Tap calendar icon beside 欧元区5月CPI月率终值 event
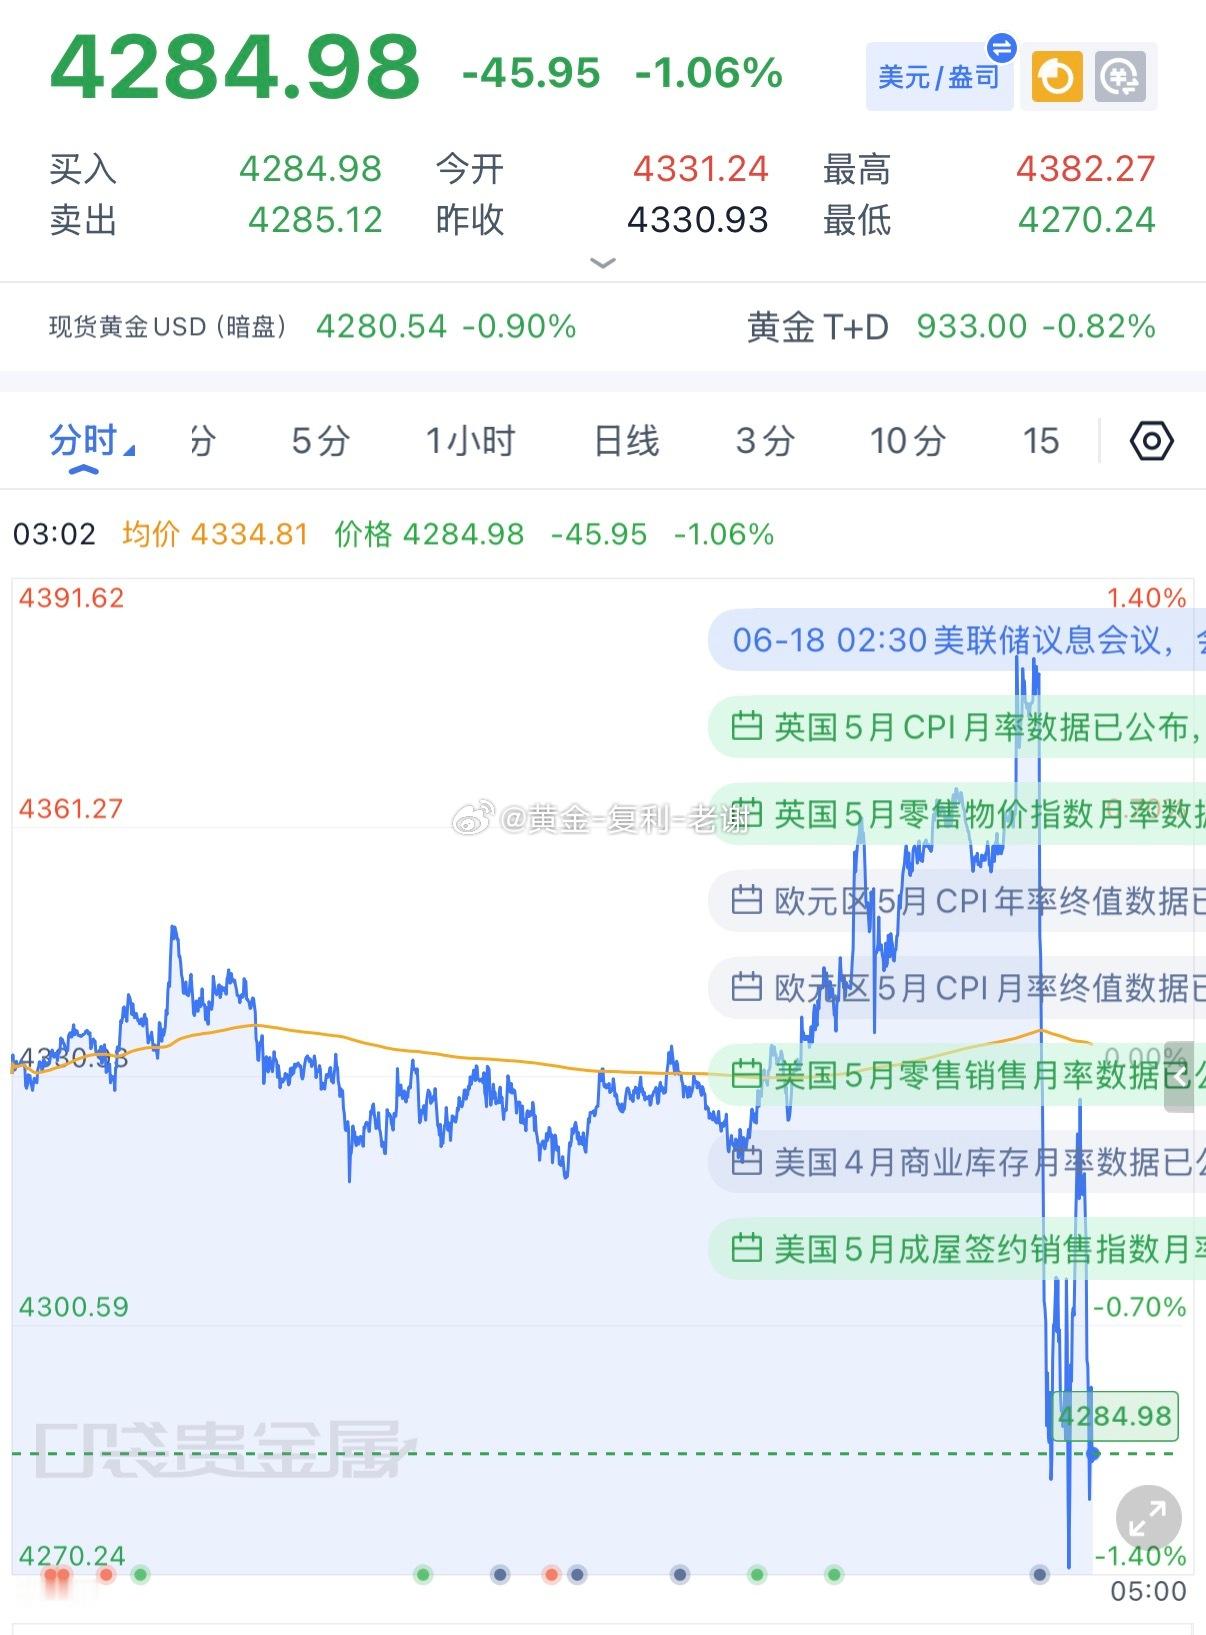This screenshot has height=1635, width=1206. (746, 987)
